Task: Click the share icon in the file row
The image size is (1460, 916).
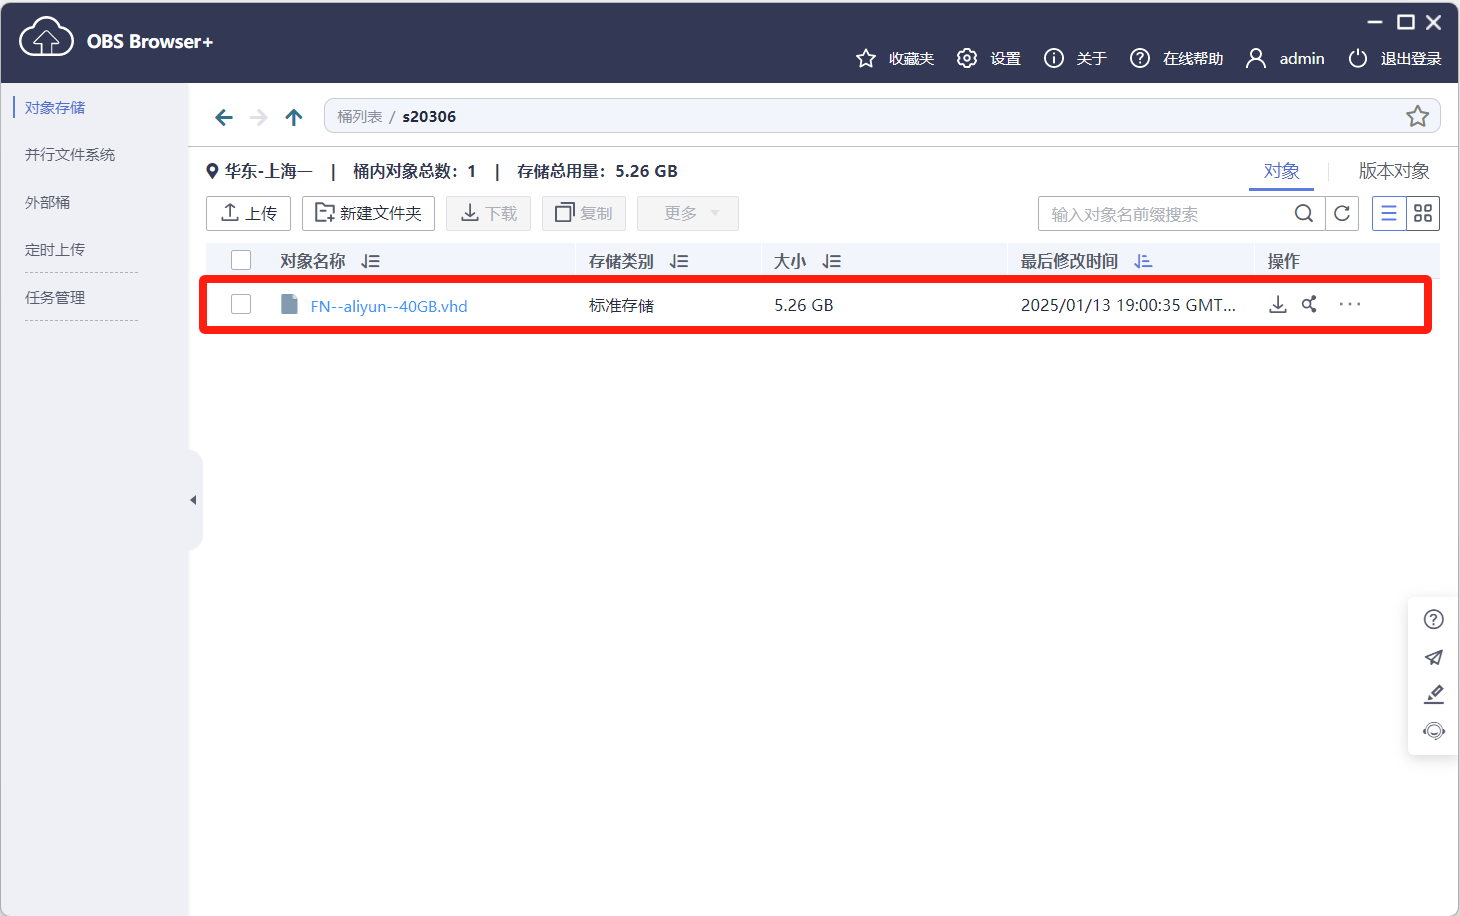Action: 1309,304
